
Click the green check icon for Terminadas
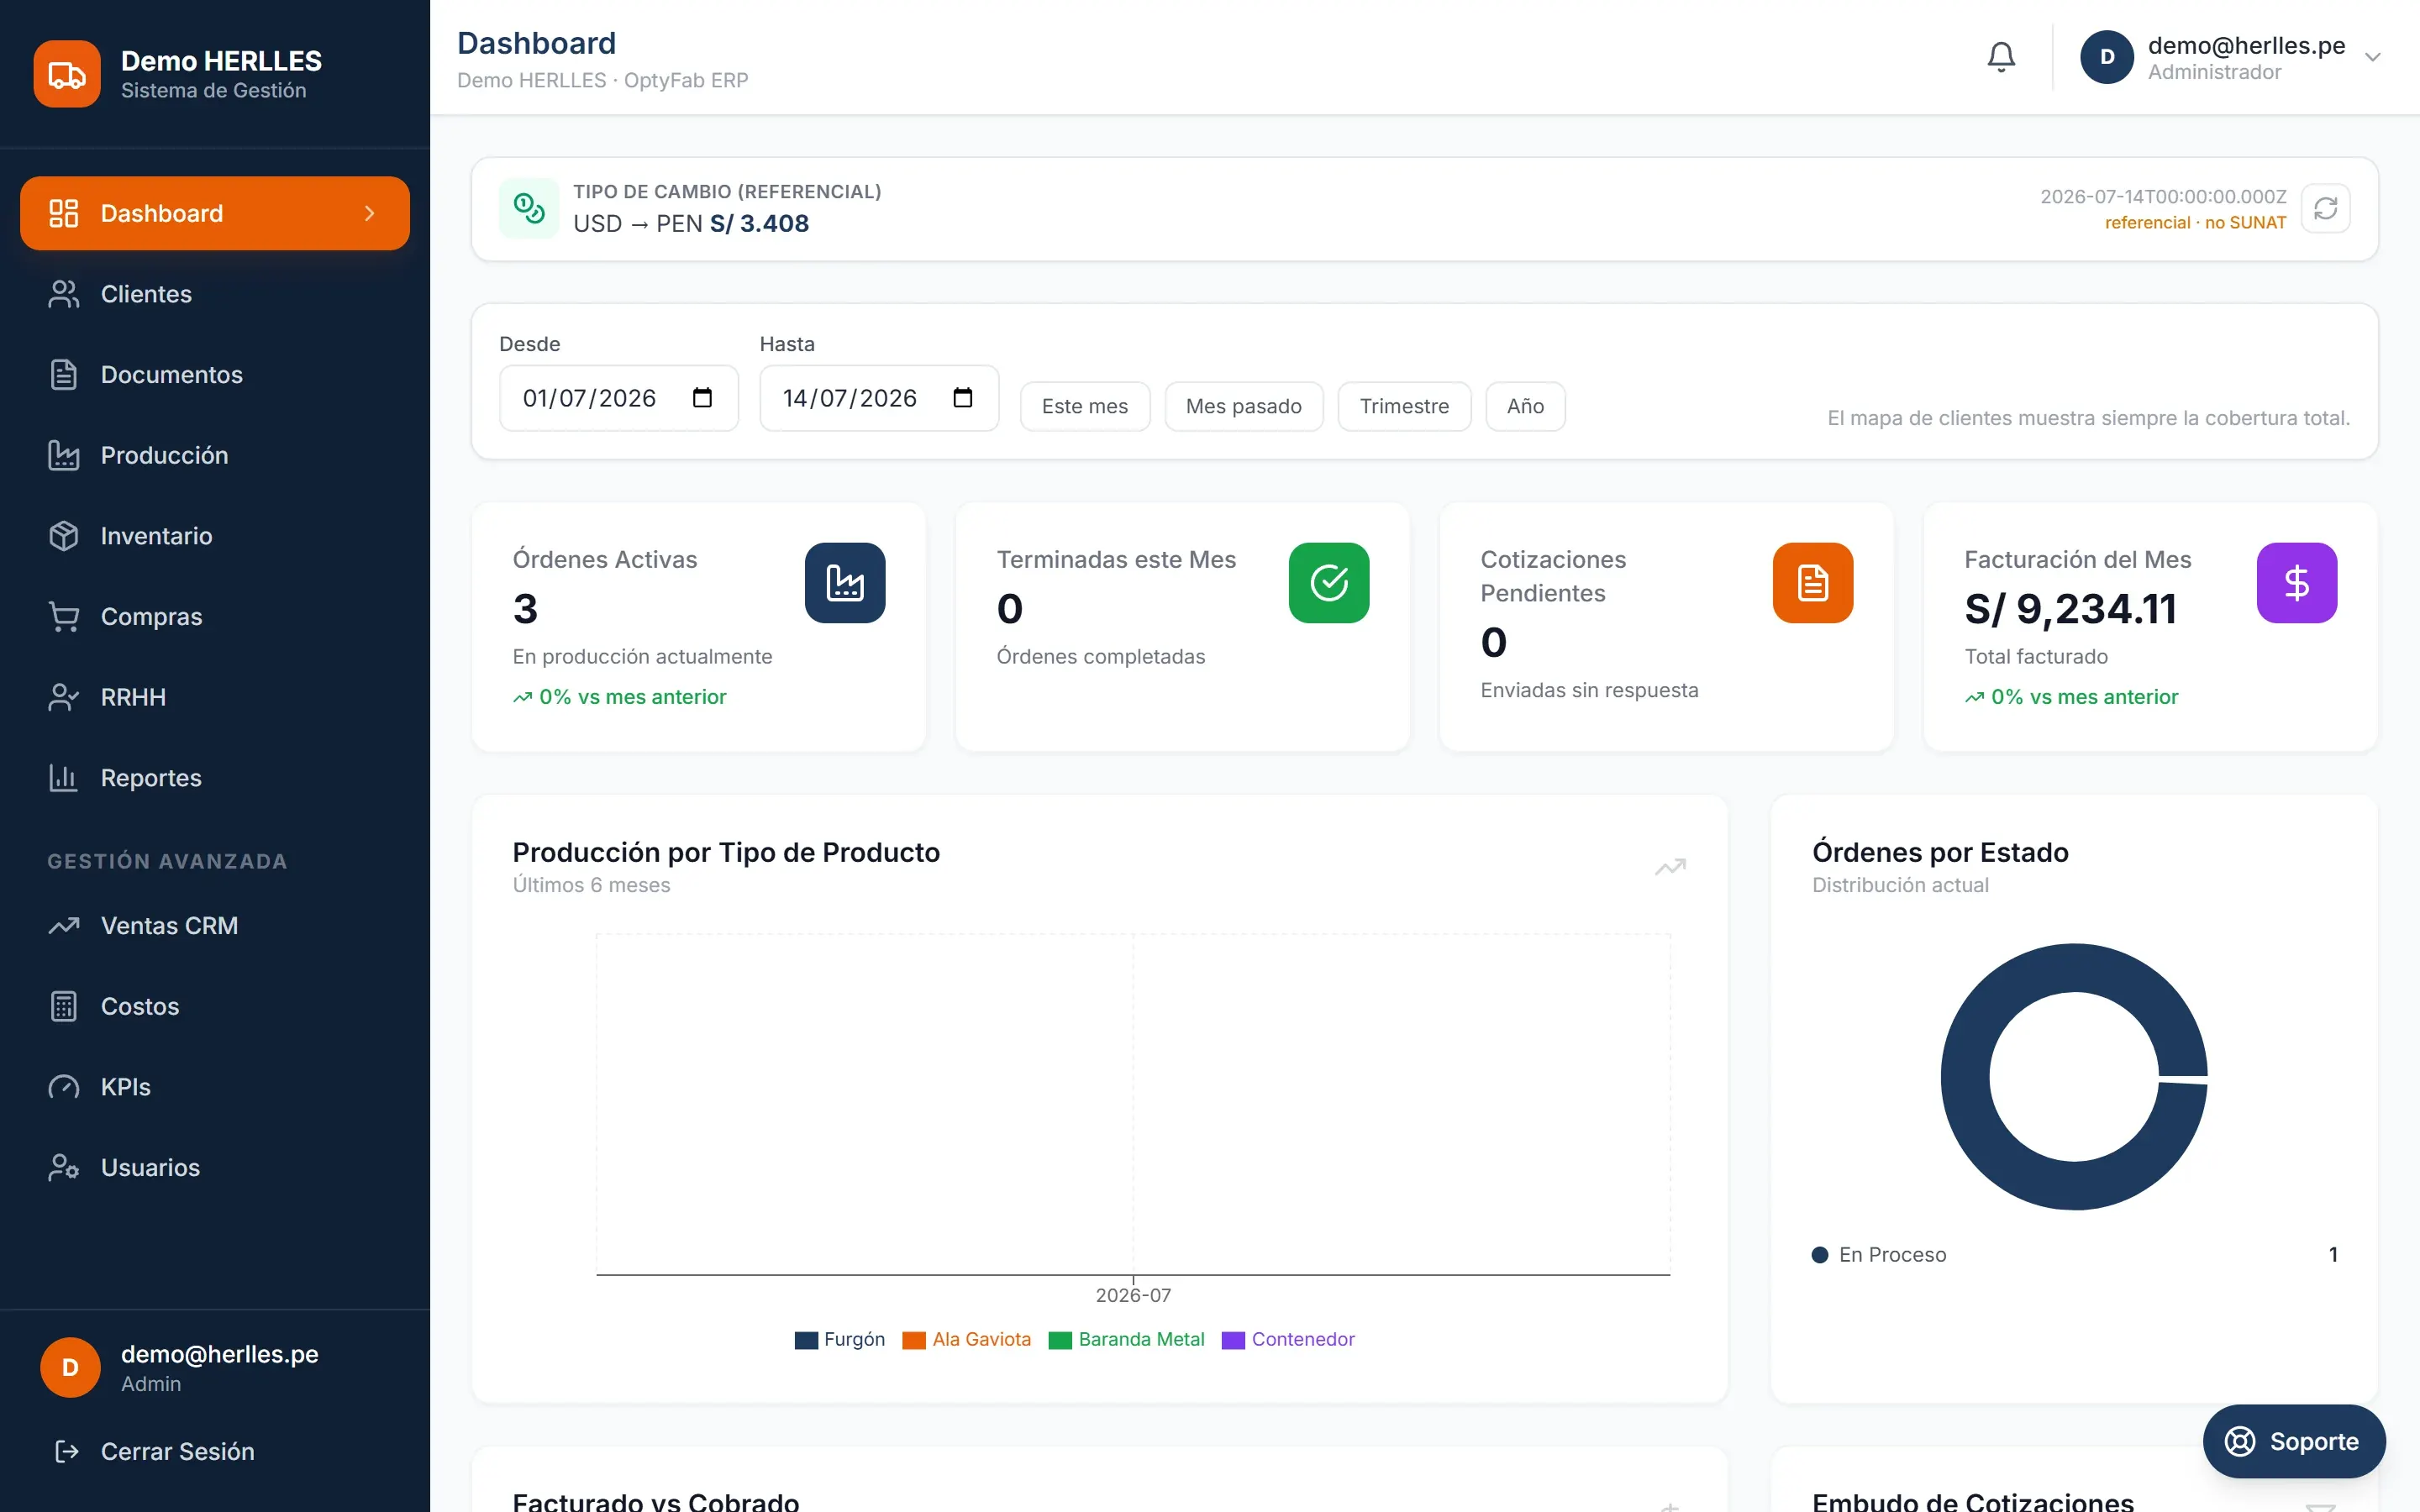click(1329, 583)
